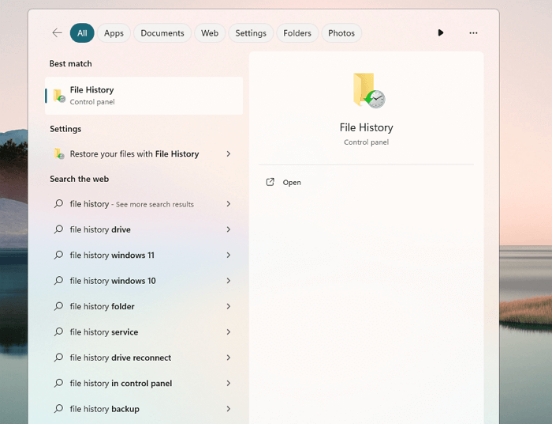Click the icon beside Restore your files

pos(59,154)
